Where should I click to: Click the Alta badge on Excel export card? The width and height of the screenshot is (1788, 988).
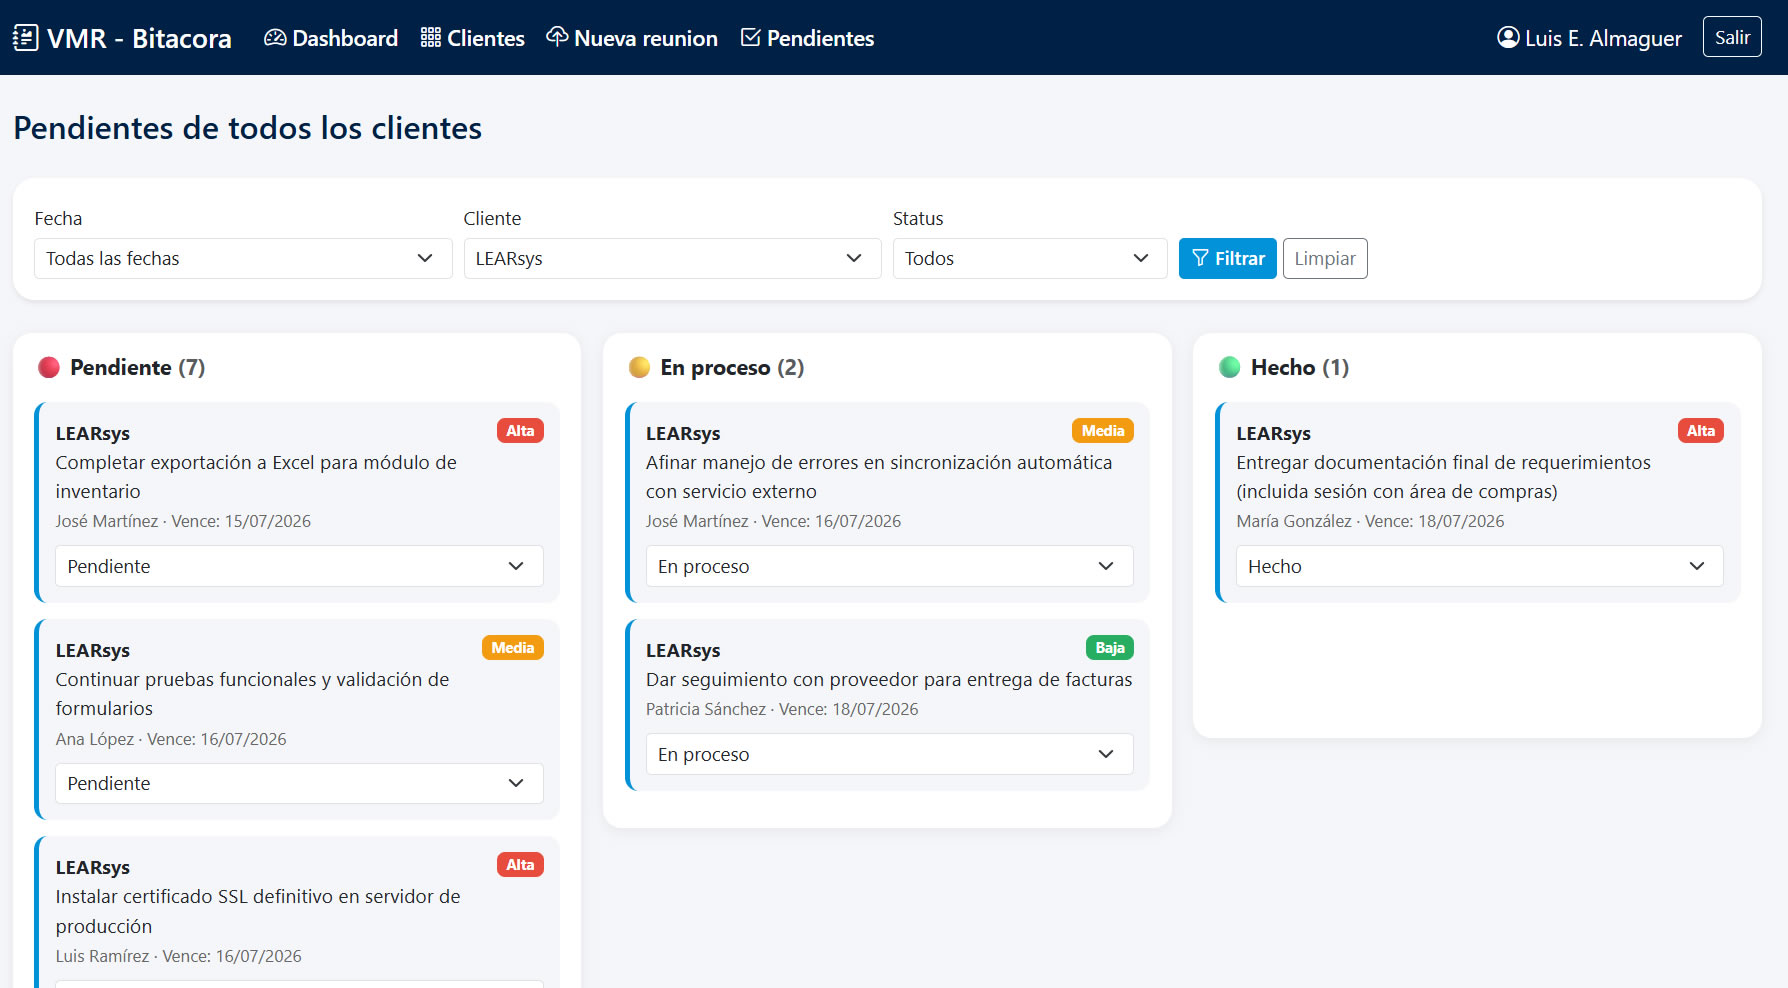pos(520,431)
